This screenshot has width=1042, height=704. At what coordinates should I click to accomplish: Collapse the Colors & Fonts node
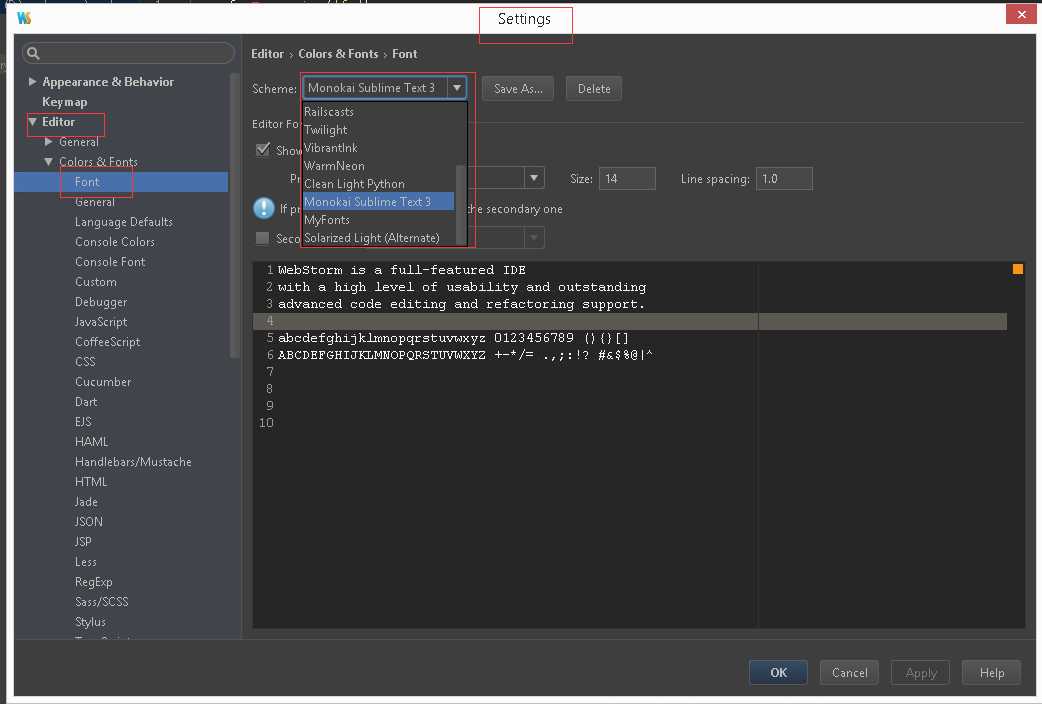tap(49, 162)
